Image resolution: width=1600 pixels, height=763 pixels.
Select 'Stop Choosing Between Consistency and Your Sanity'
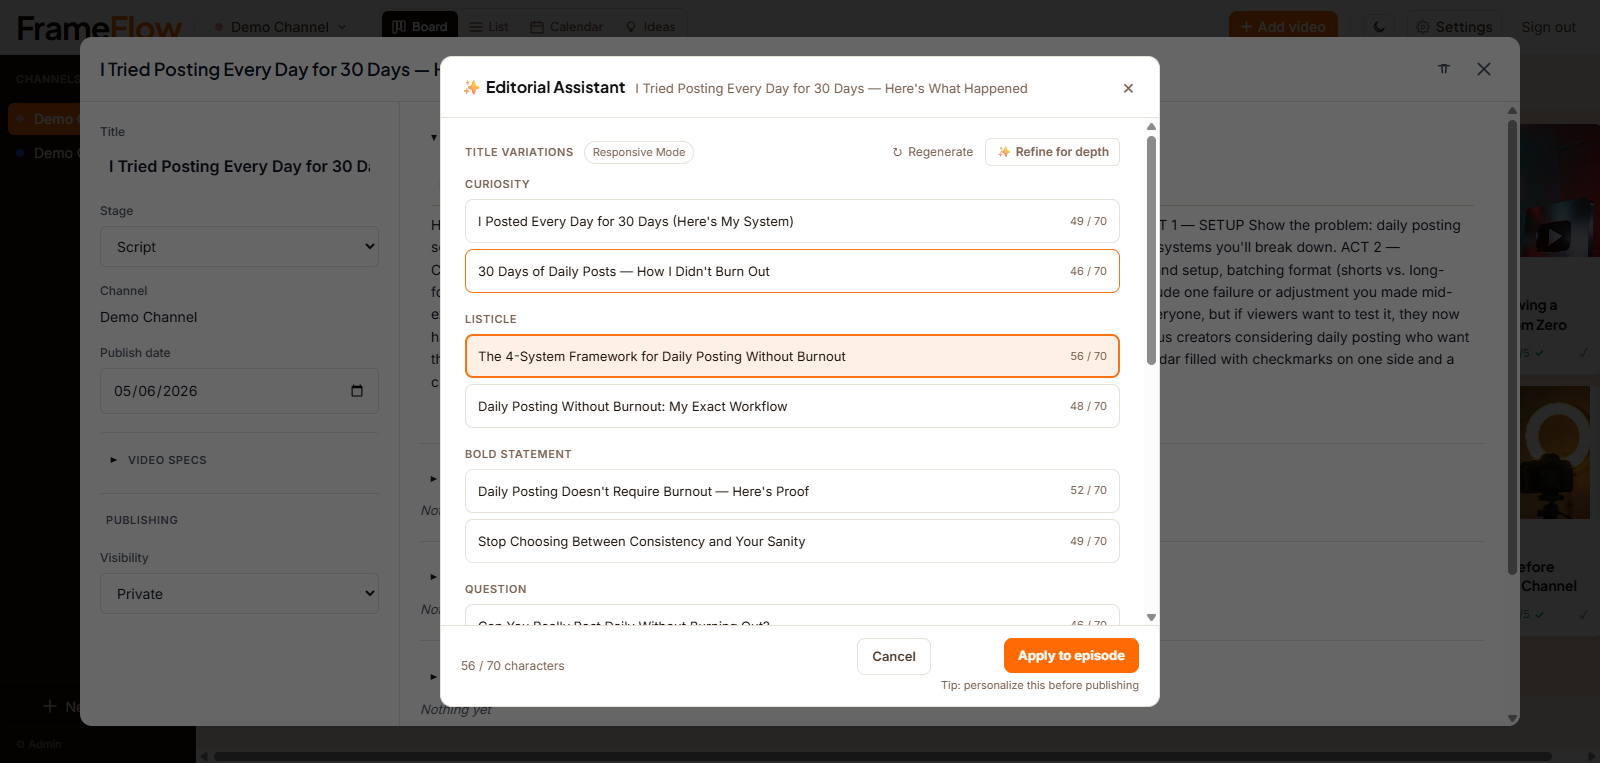pos(792,541)
